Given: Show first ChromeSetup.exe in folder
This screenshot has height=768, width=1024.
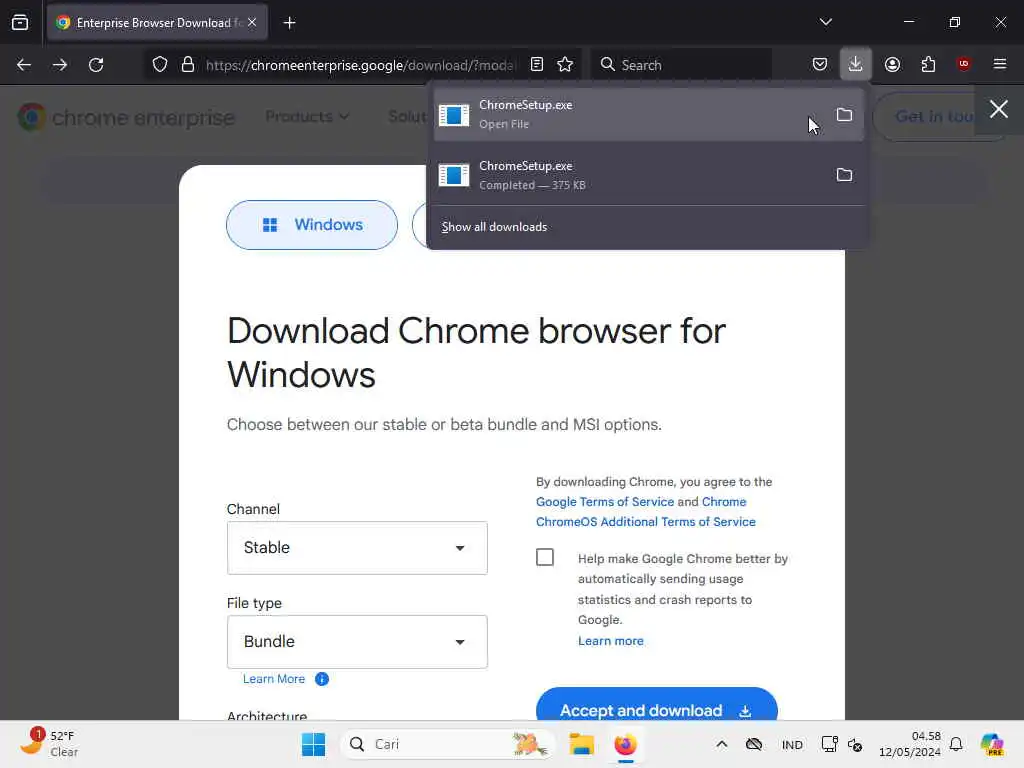Looking at the screenshot, I should (844, 114).
